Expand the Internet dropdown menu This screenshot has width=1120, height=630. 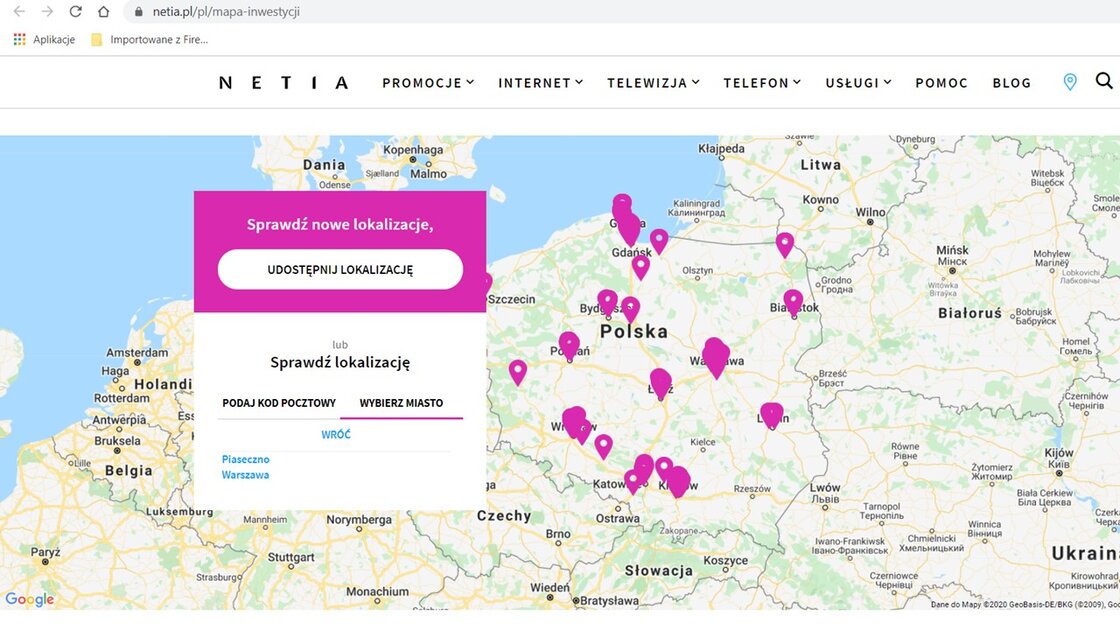coord(540,83)
